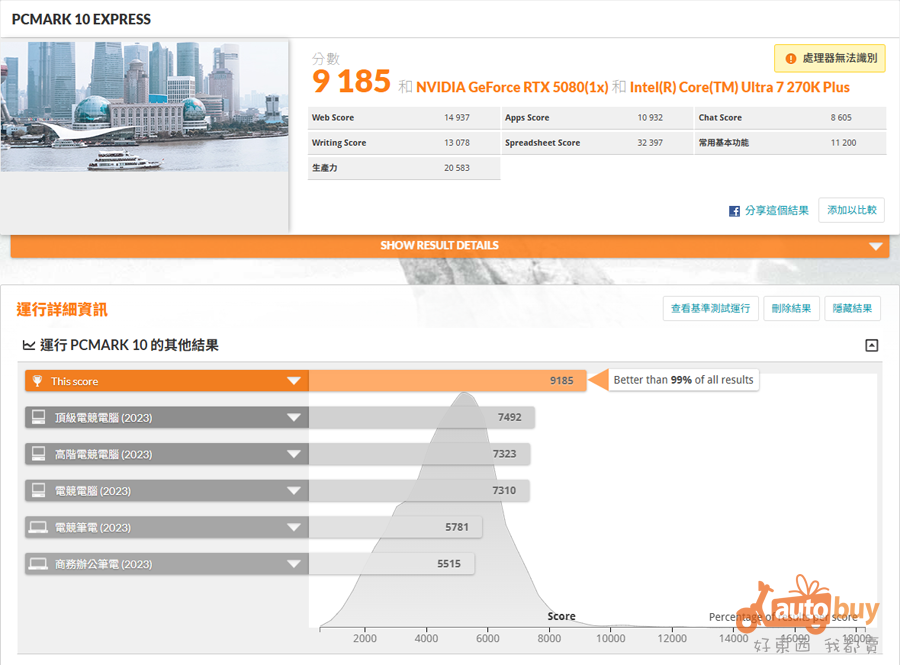900x665 pixels.
Task: Click the Facebook icon next to 分享這個結果
Action: 734,211
